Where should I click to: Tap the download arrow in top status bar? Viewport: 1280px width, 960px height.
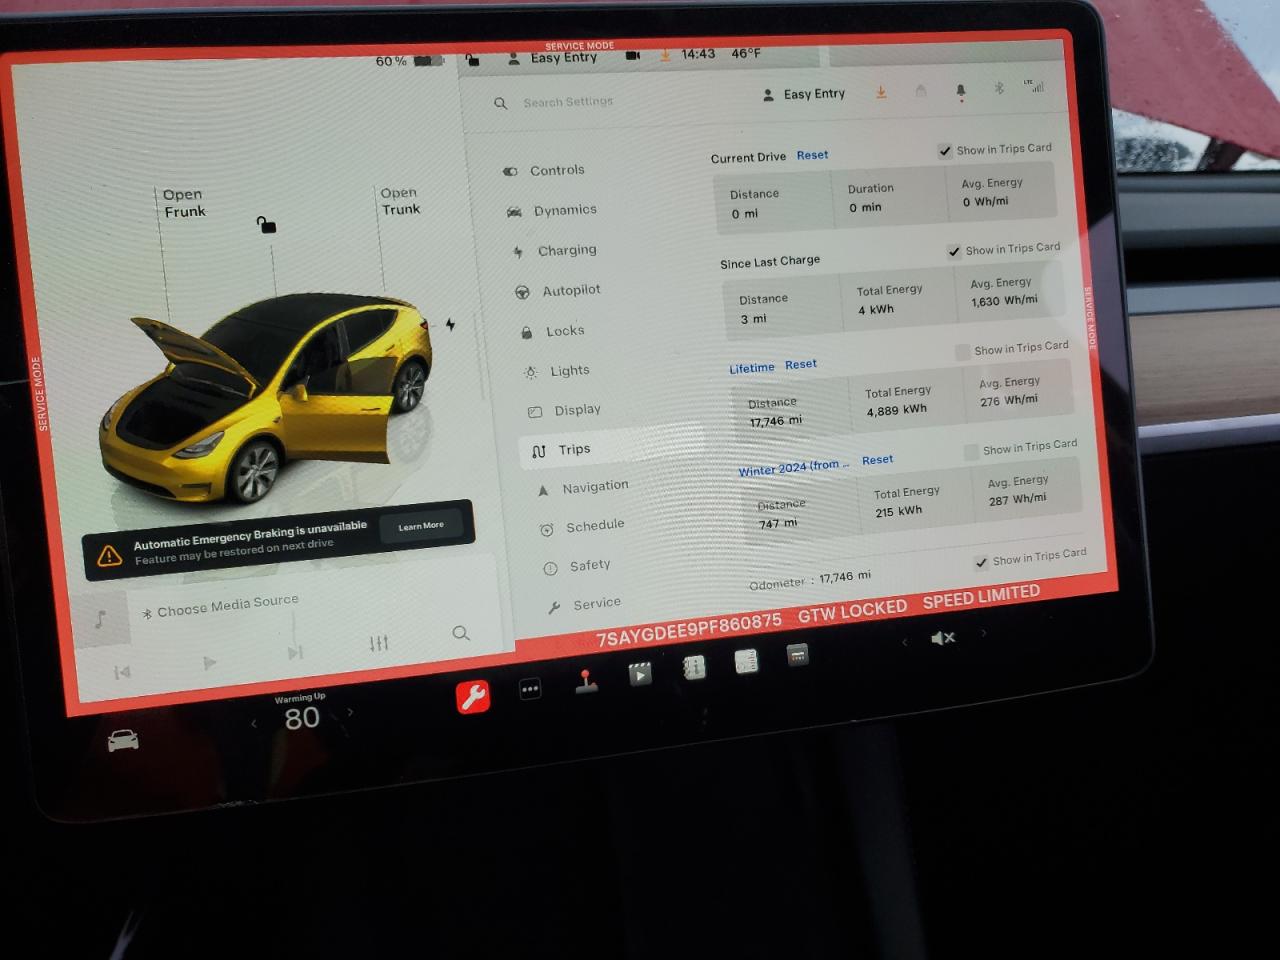point(665,55)
